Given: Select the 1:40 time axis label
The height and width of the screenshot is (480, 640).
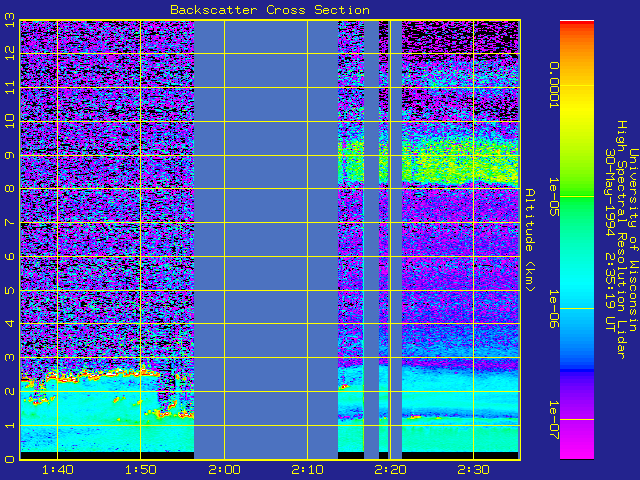Looking at the screenshot, I should [x=58, y=470].
